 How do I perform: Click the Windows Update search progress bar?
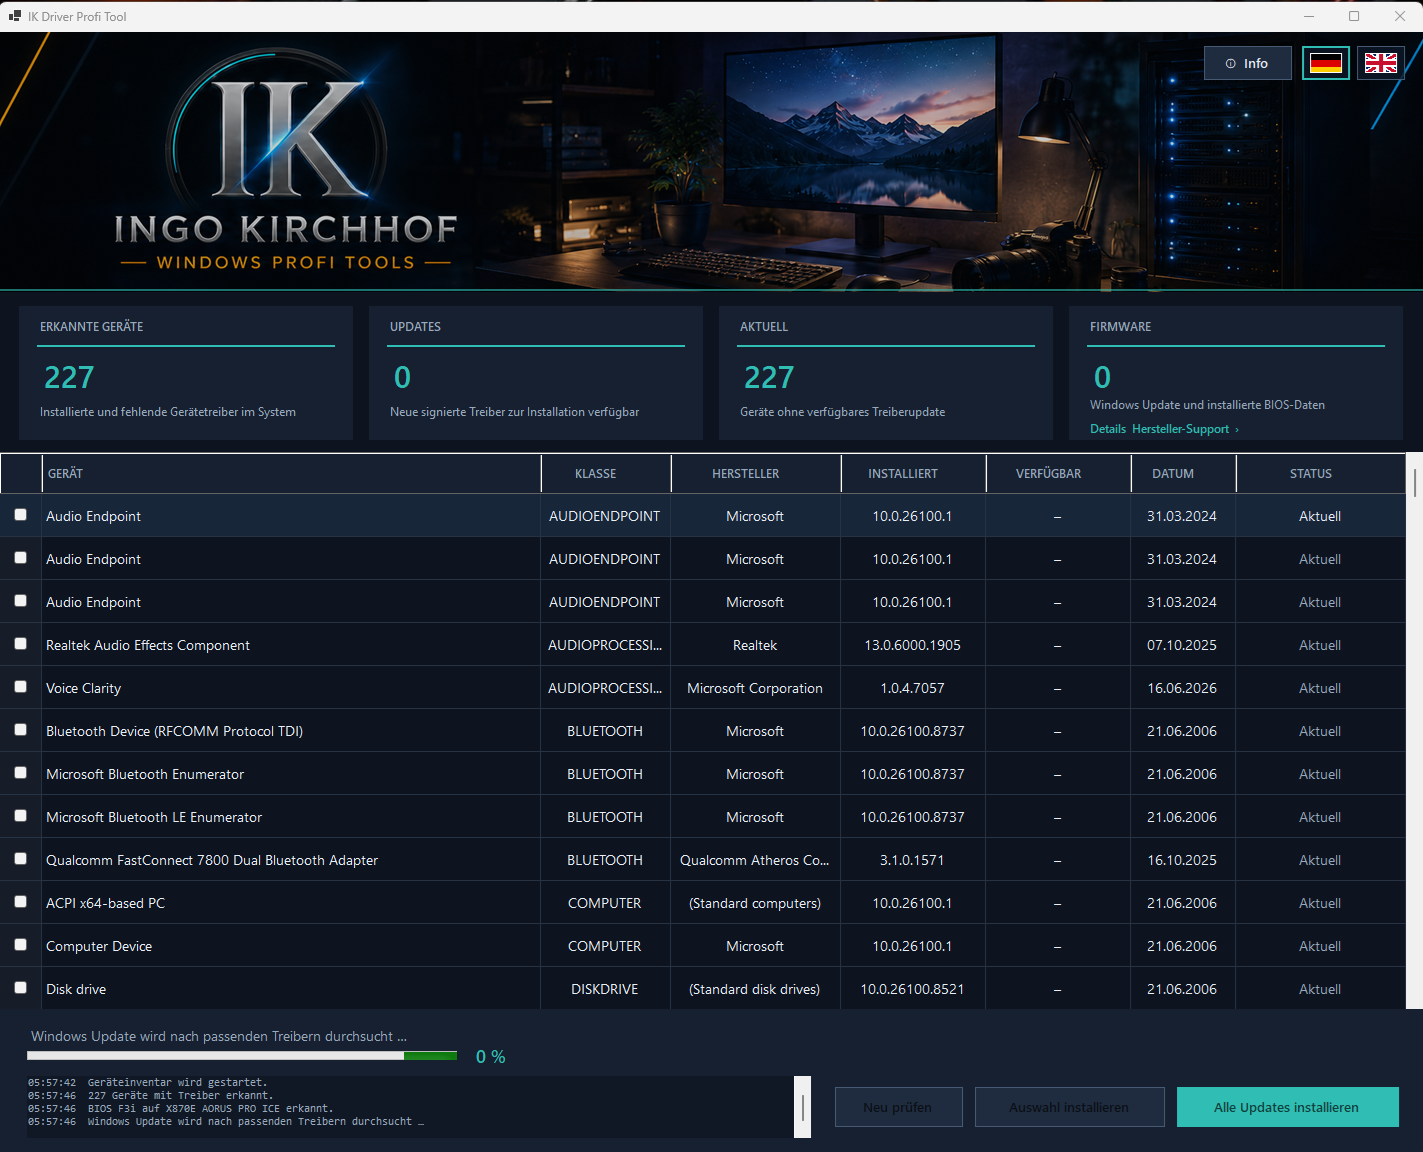pos(242,1056)
